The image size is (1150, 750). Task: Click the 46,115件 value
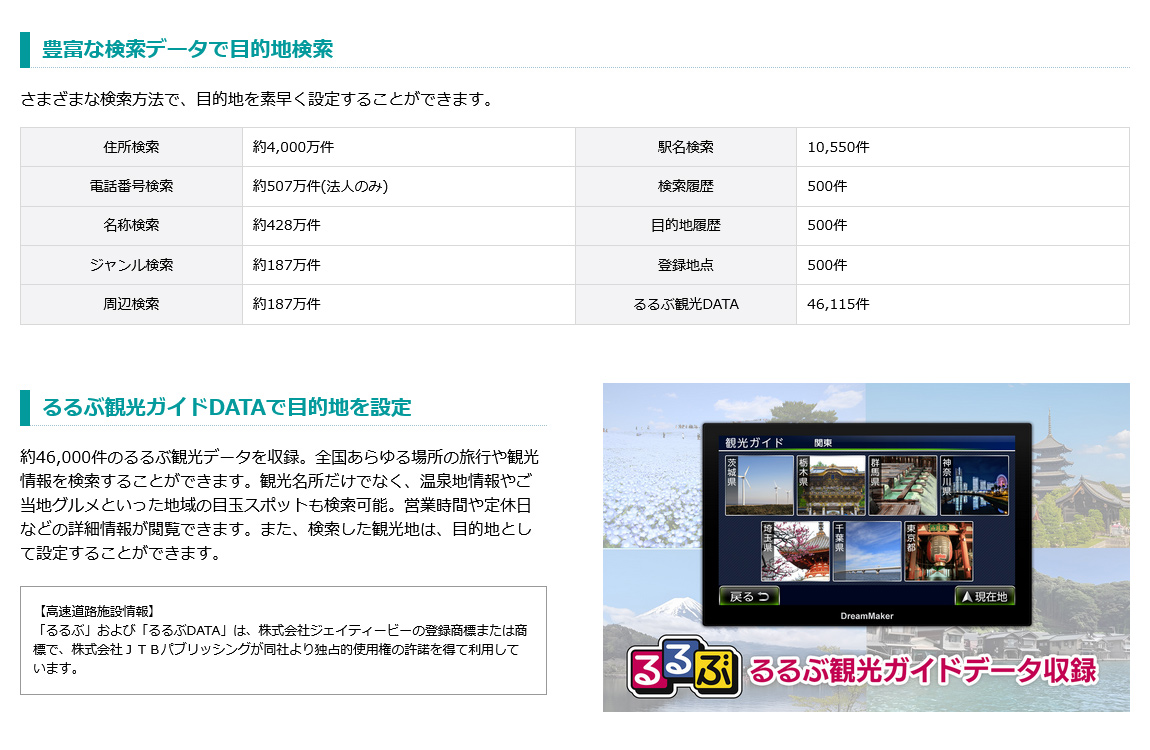pos(838,304)
